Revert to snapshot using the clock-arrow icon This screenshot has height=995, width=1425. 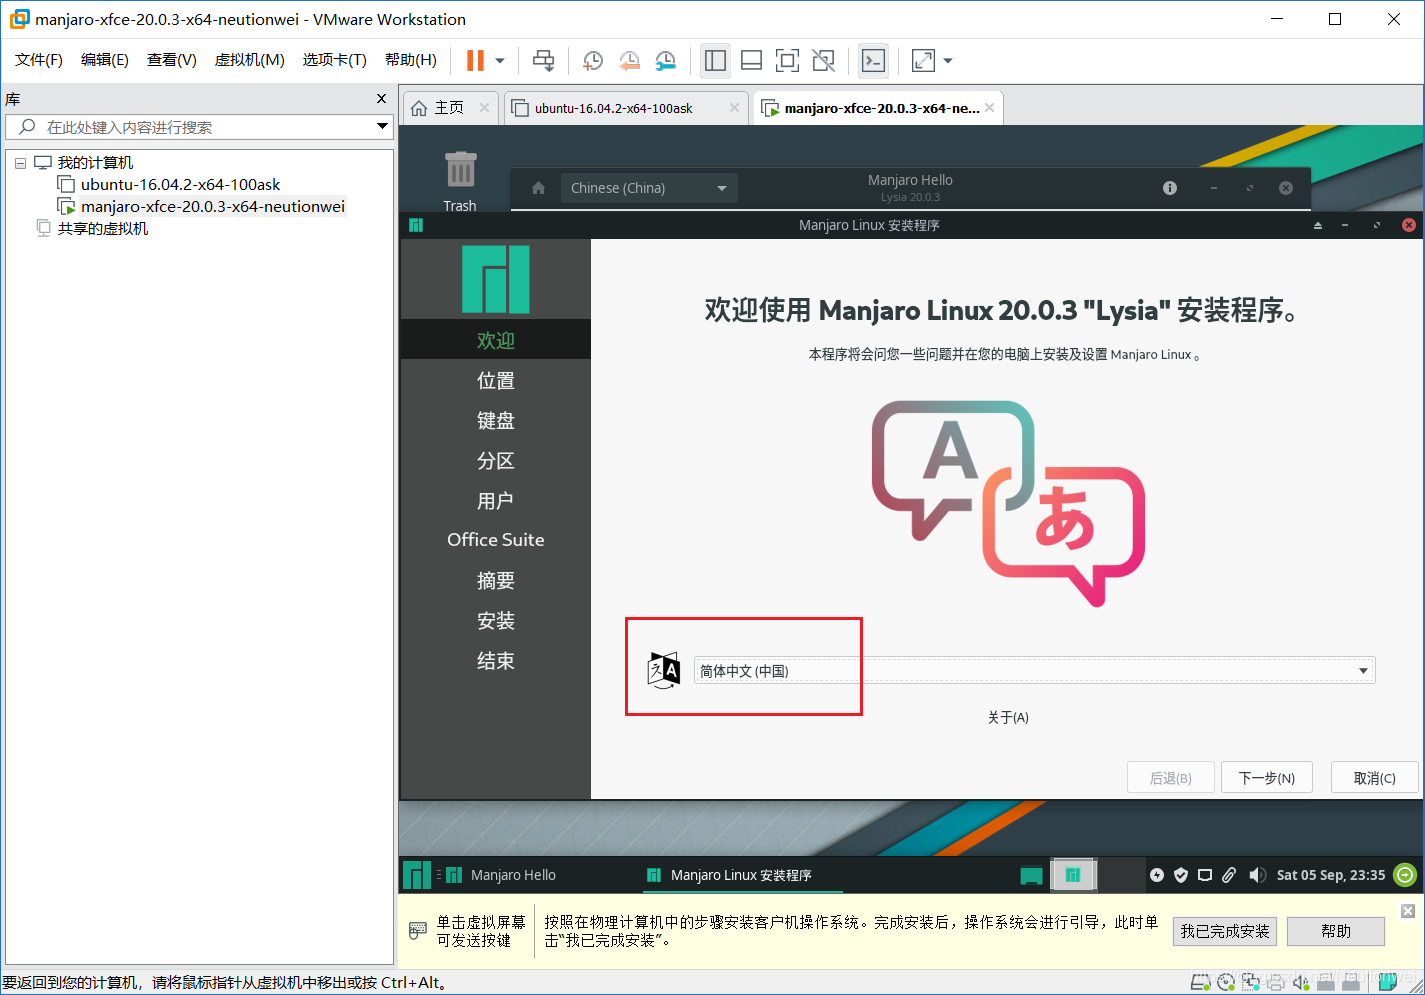tap(629, 61)
